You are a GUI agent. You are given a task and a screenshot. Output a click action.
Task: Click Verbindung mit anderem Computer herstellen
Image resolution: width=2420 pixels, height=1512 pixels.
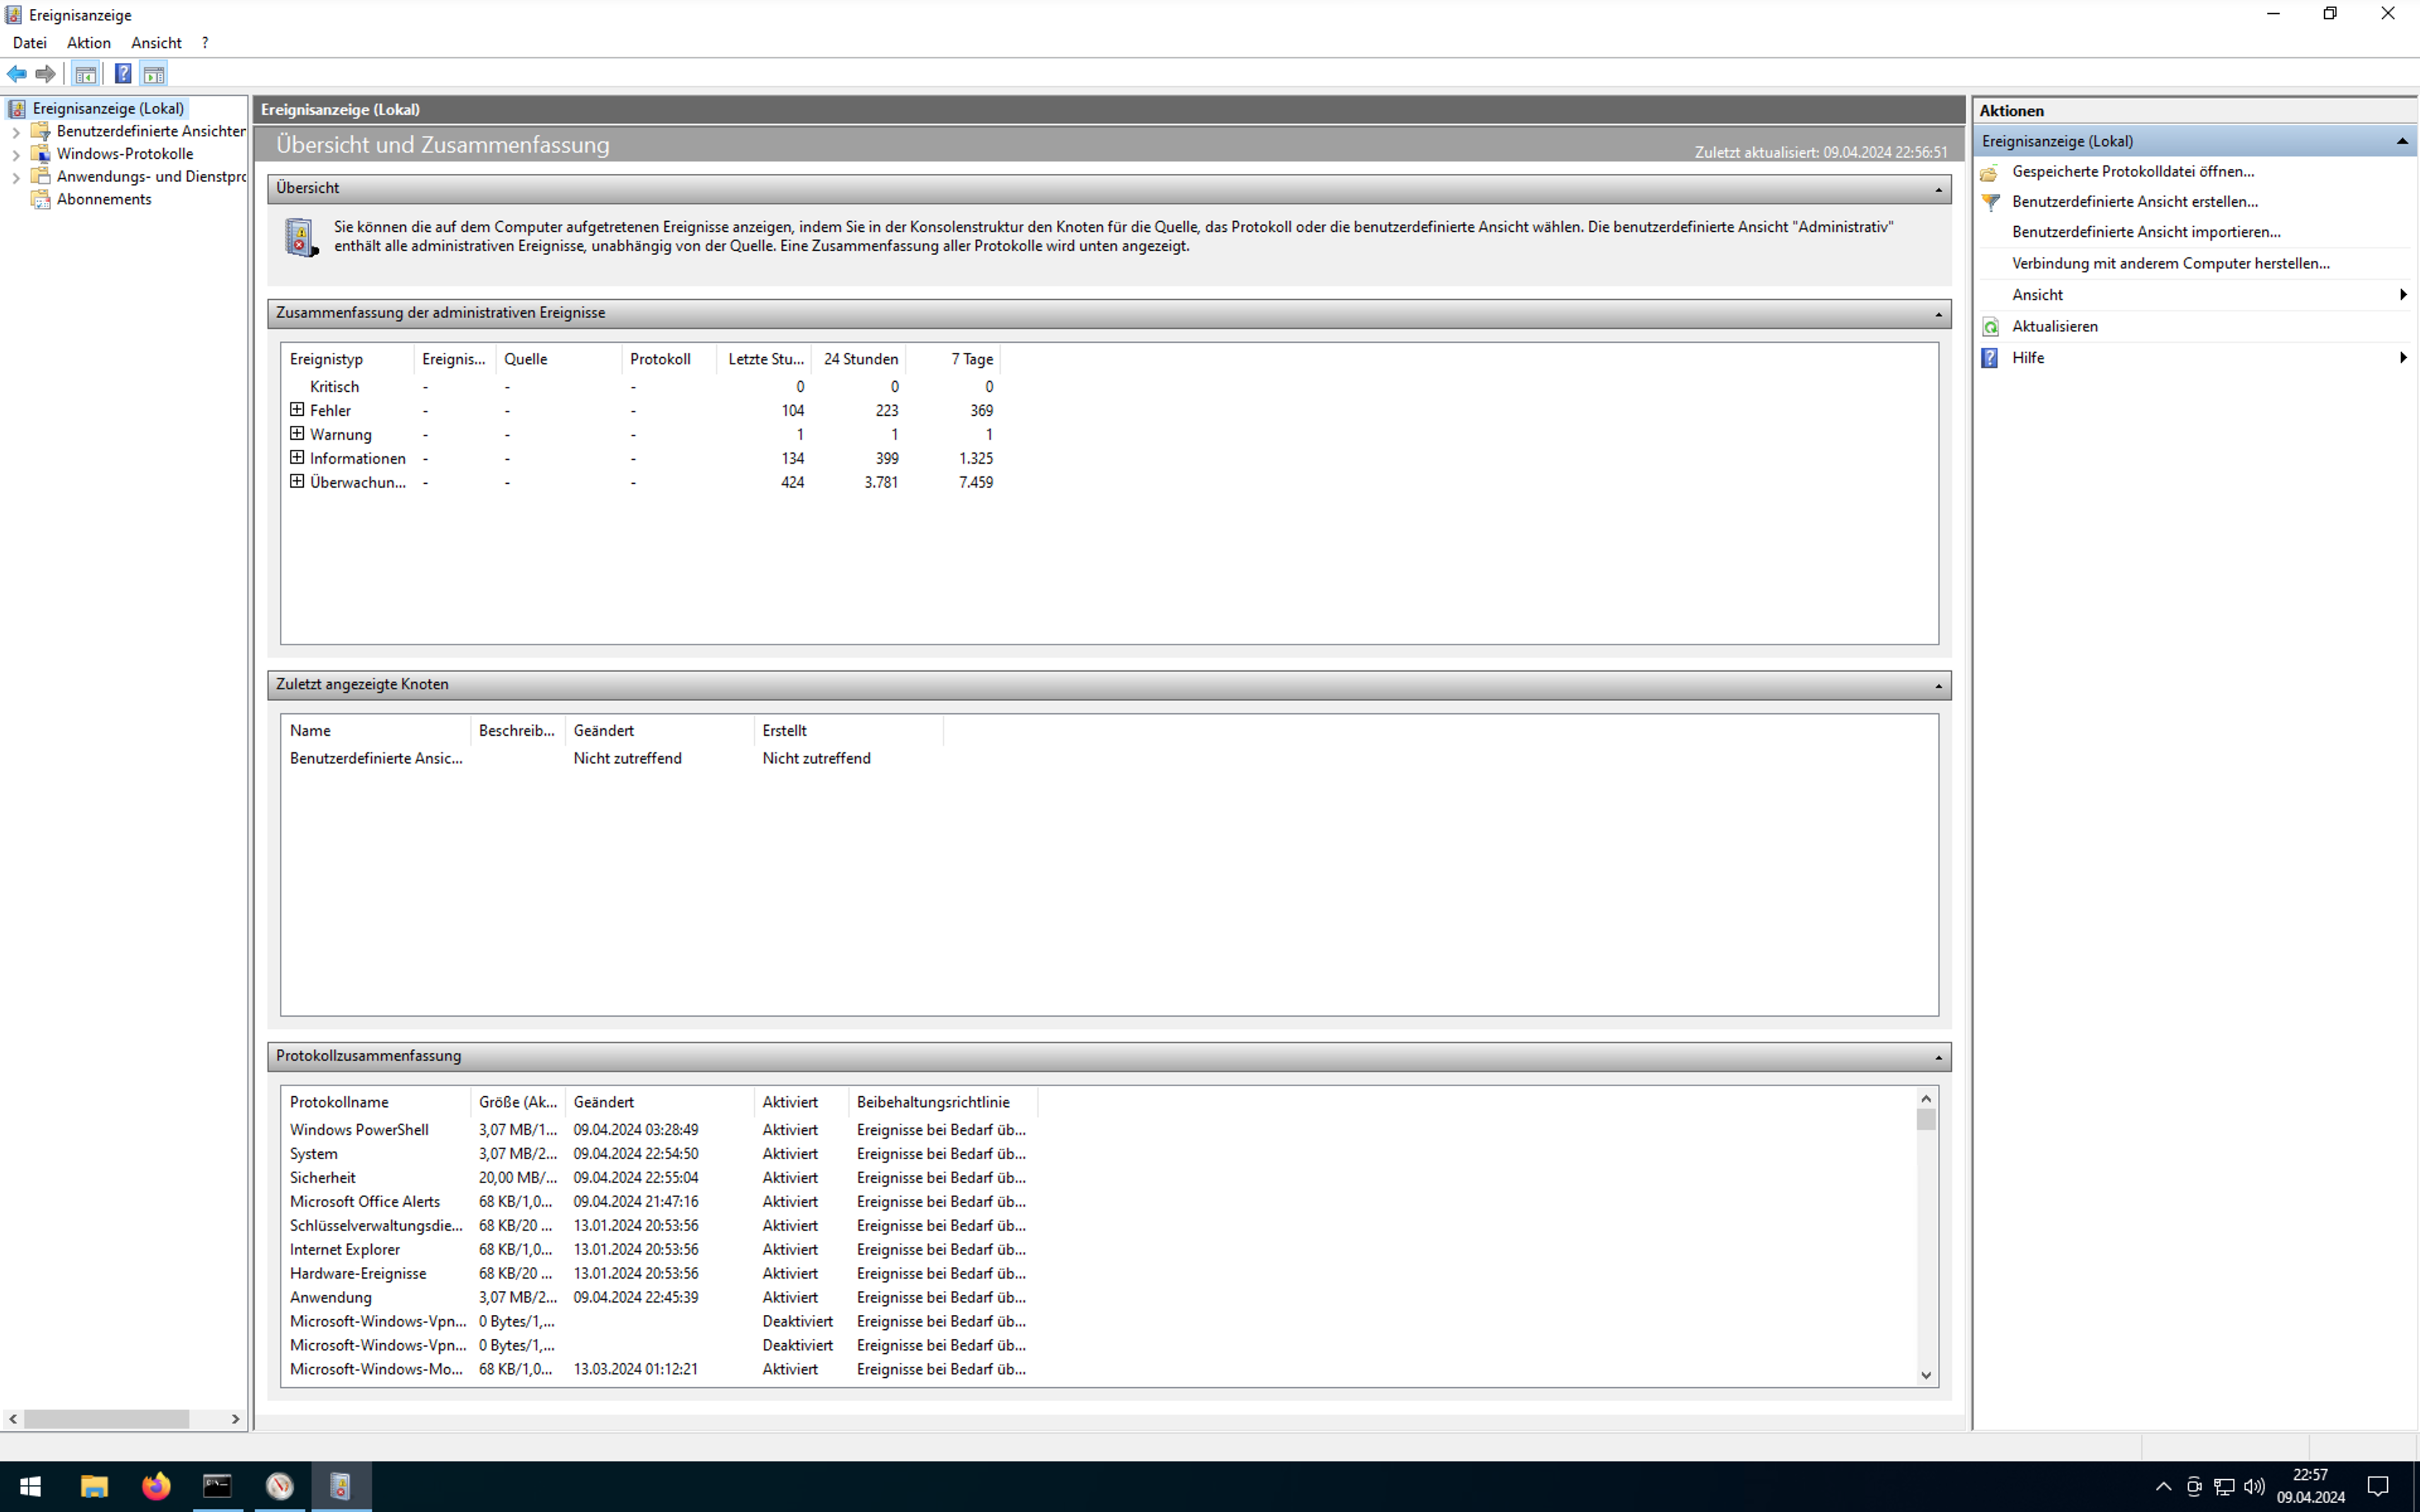pos(2170,263)
